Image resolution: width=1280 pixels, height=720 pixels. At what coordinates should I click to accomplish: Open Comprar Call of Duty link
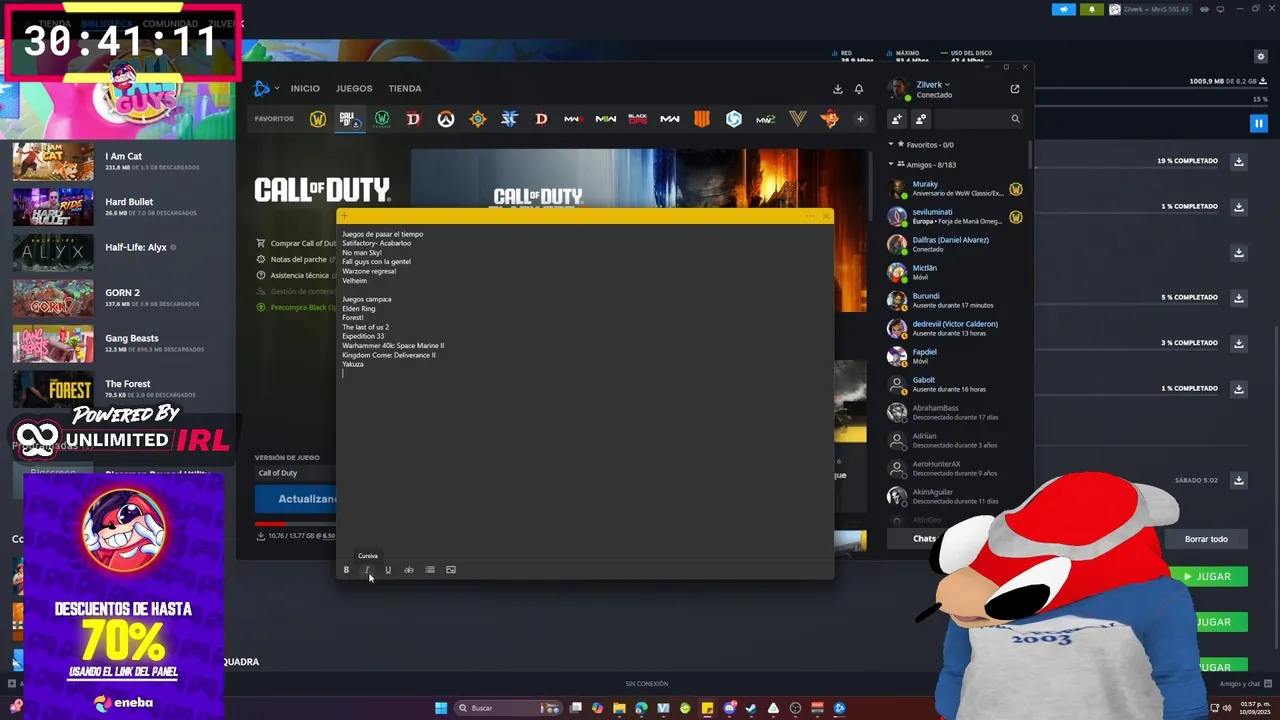(296, 243)
